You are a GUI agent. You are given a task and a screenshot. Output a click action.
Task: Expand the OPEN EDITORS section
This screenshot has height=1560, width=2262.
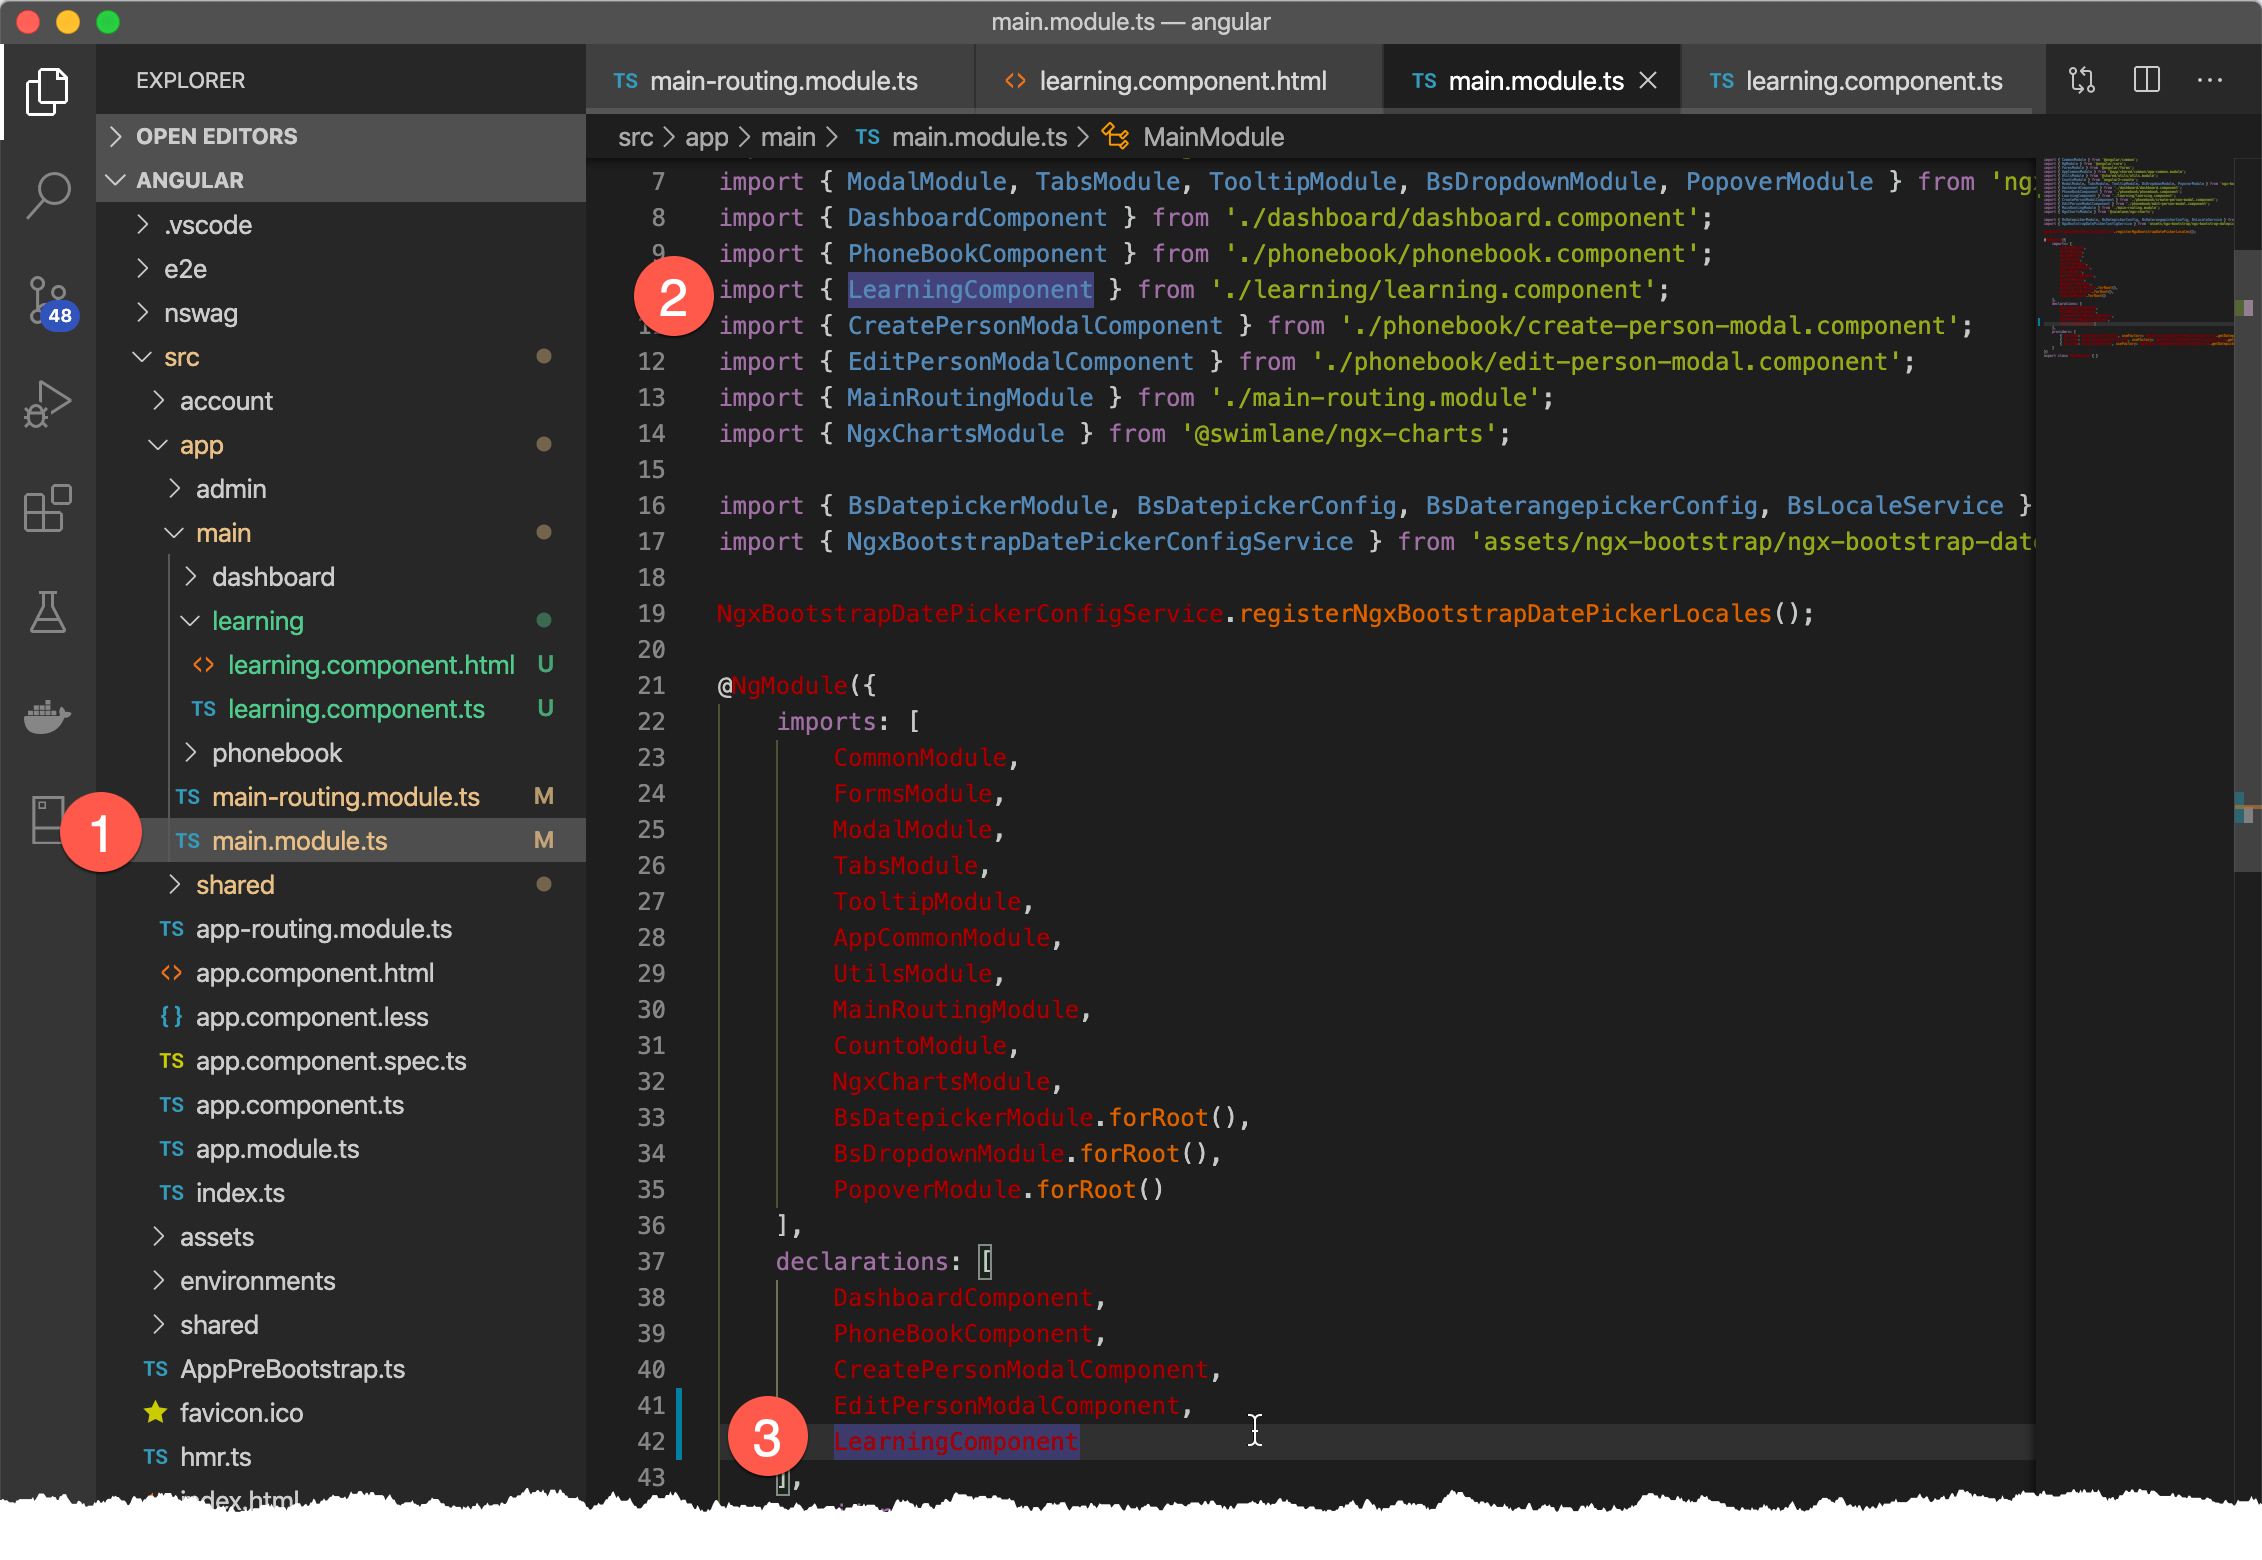(216, 136)
